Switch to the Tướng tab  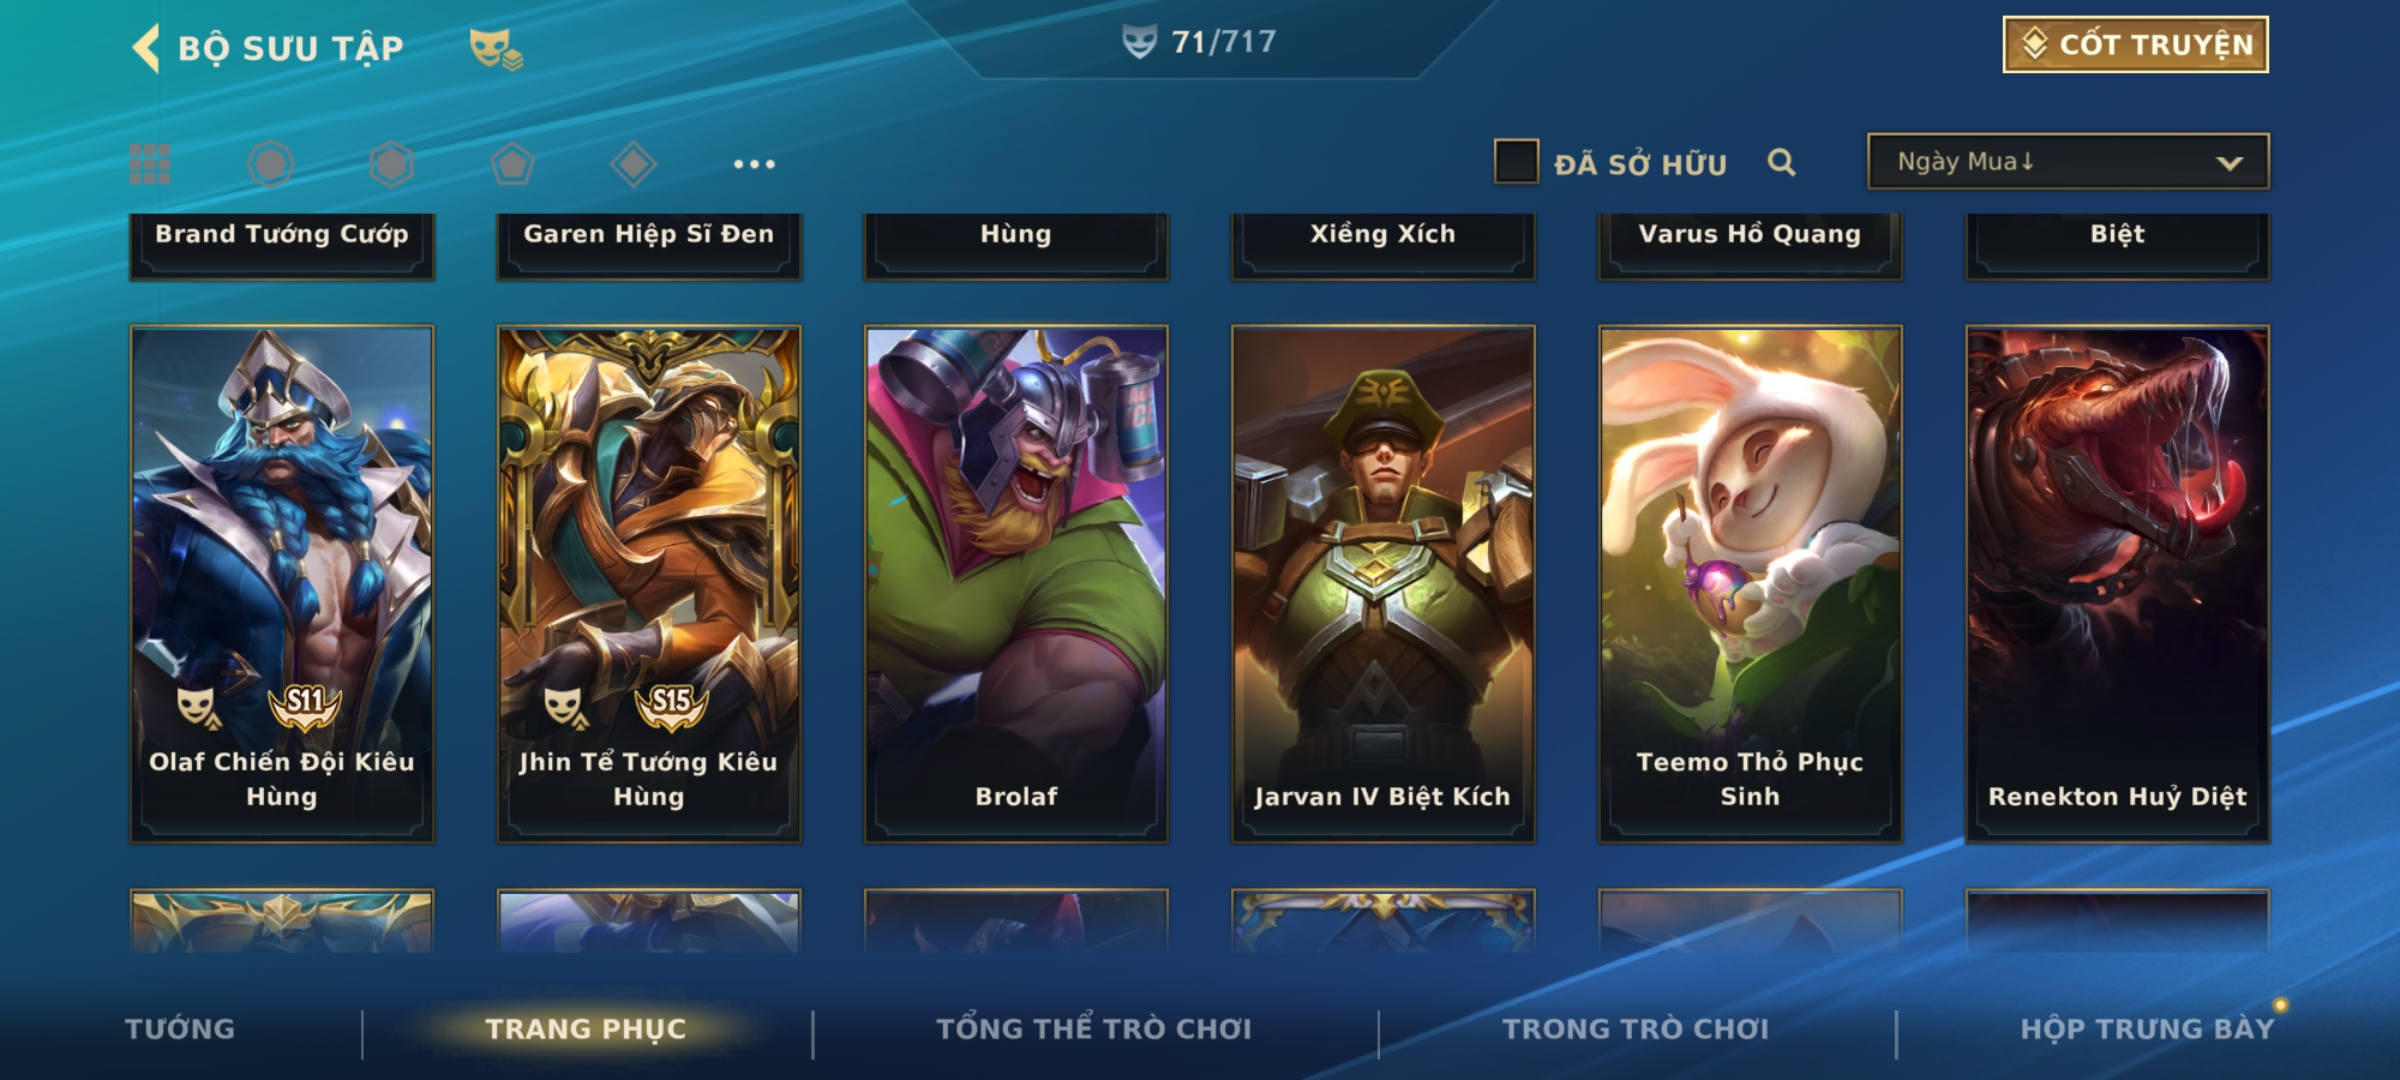point(180,1029)
